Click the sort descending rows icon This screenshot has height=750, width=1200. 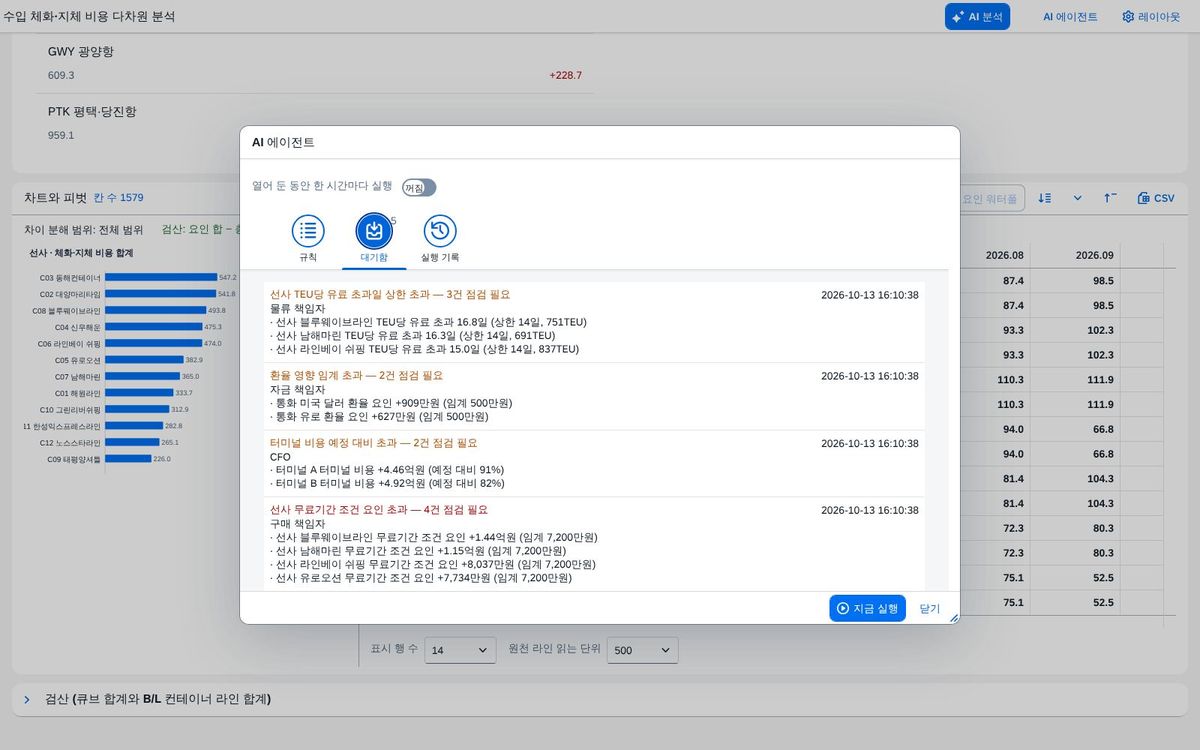(x=1045, y=198)
